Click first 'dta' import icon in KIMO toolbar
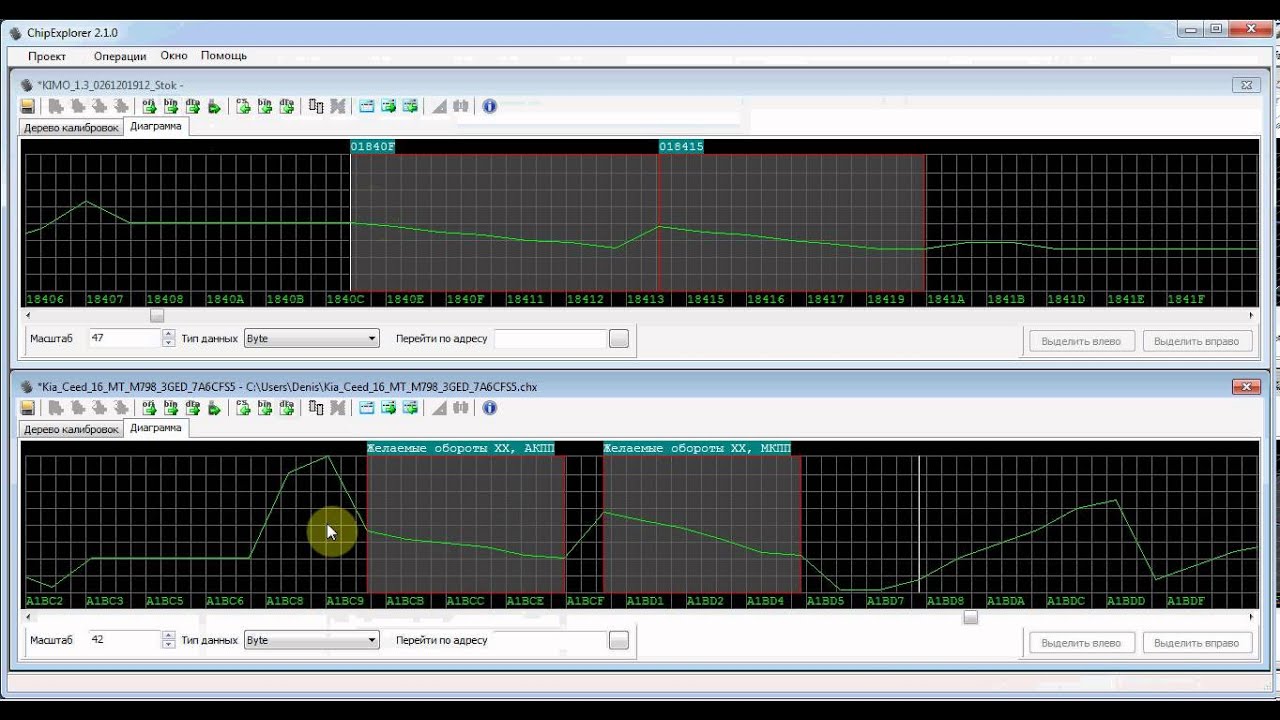Viewport: 1280px width, 720px height. pos(192,106)
